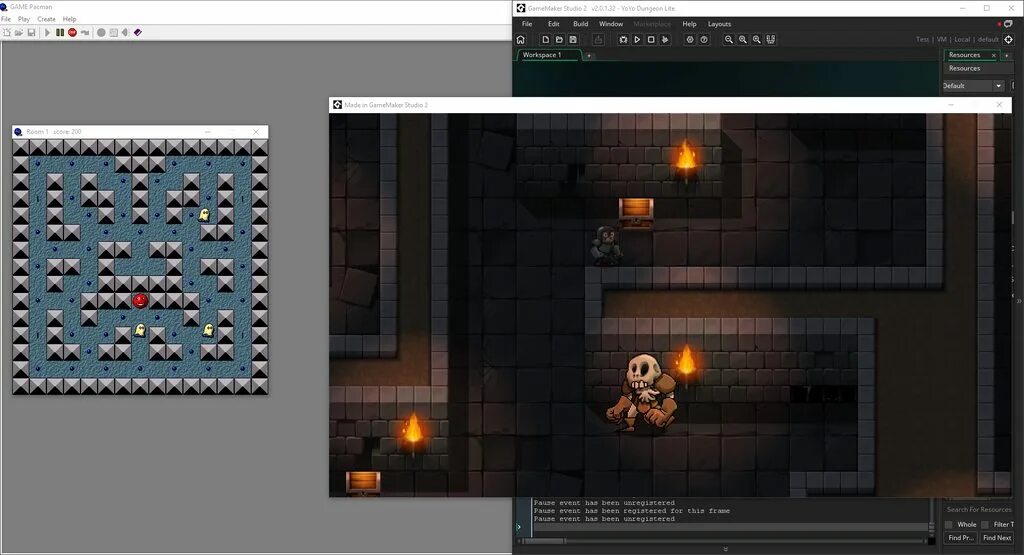Click the Run play icon in GameMaker toolbar
The image size is (1024, 555).
click(637, 39)
